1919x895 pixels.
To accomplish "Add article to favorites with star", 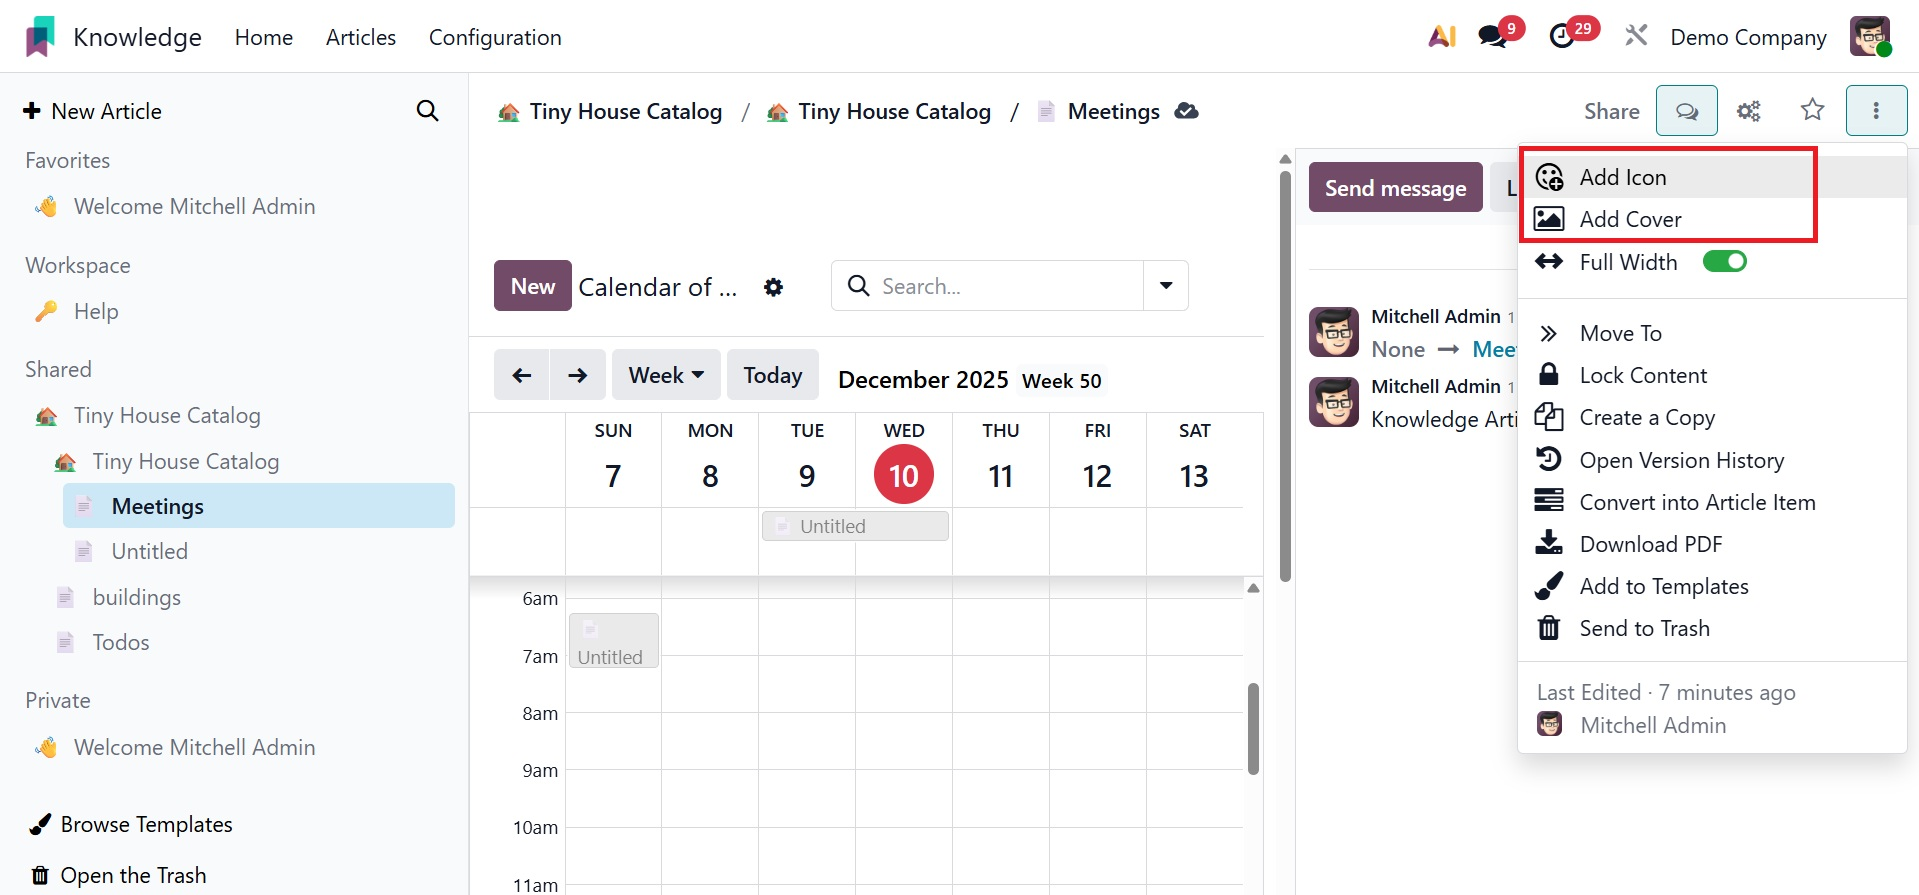I will point(1812,110).
